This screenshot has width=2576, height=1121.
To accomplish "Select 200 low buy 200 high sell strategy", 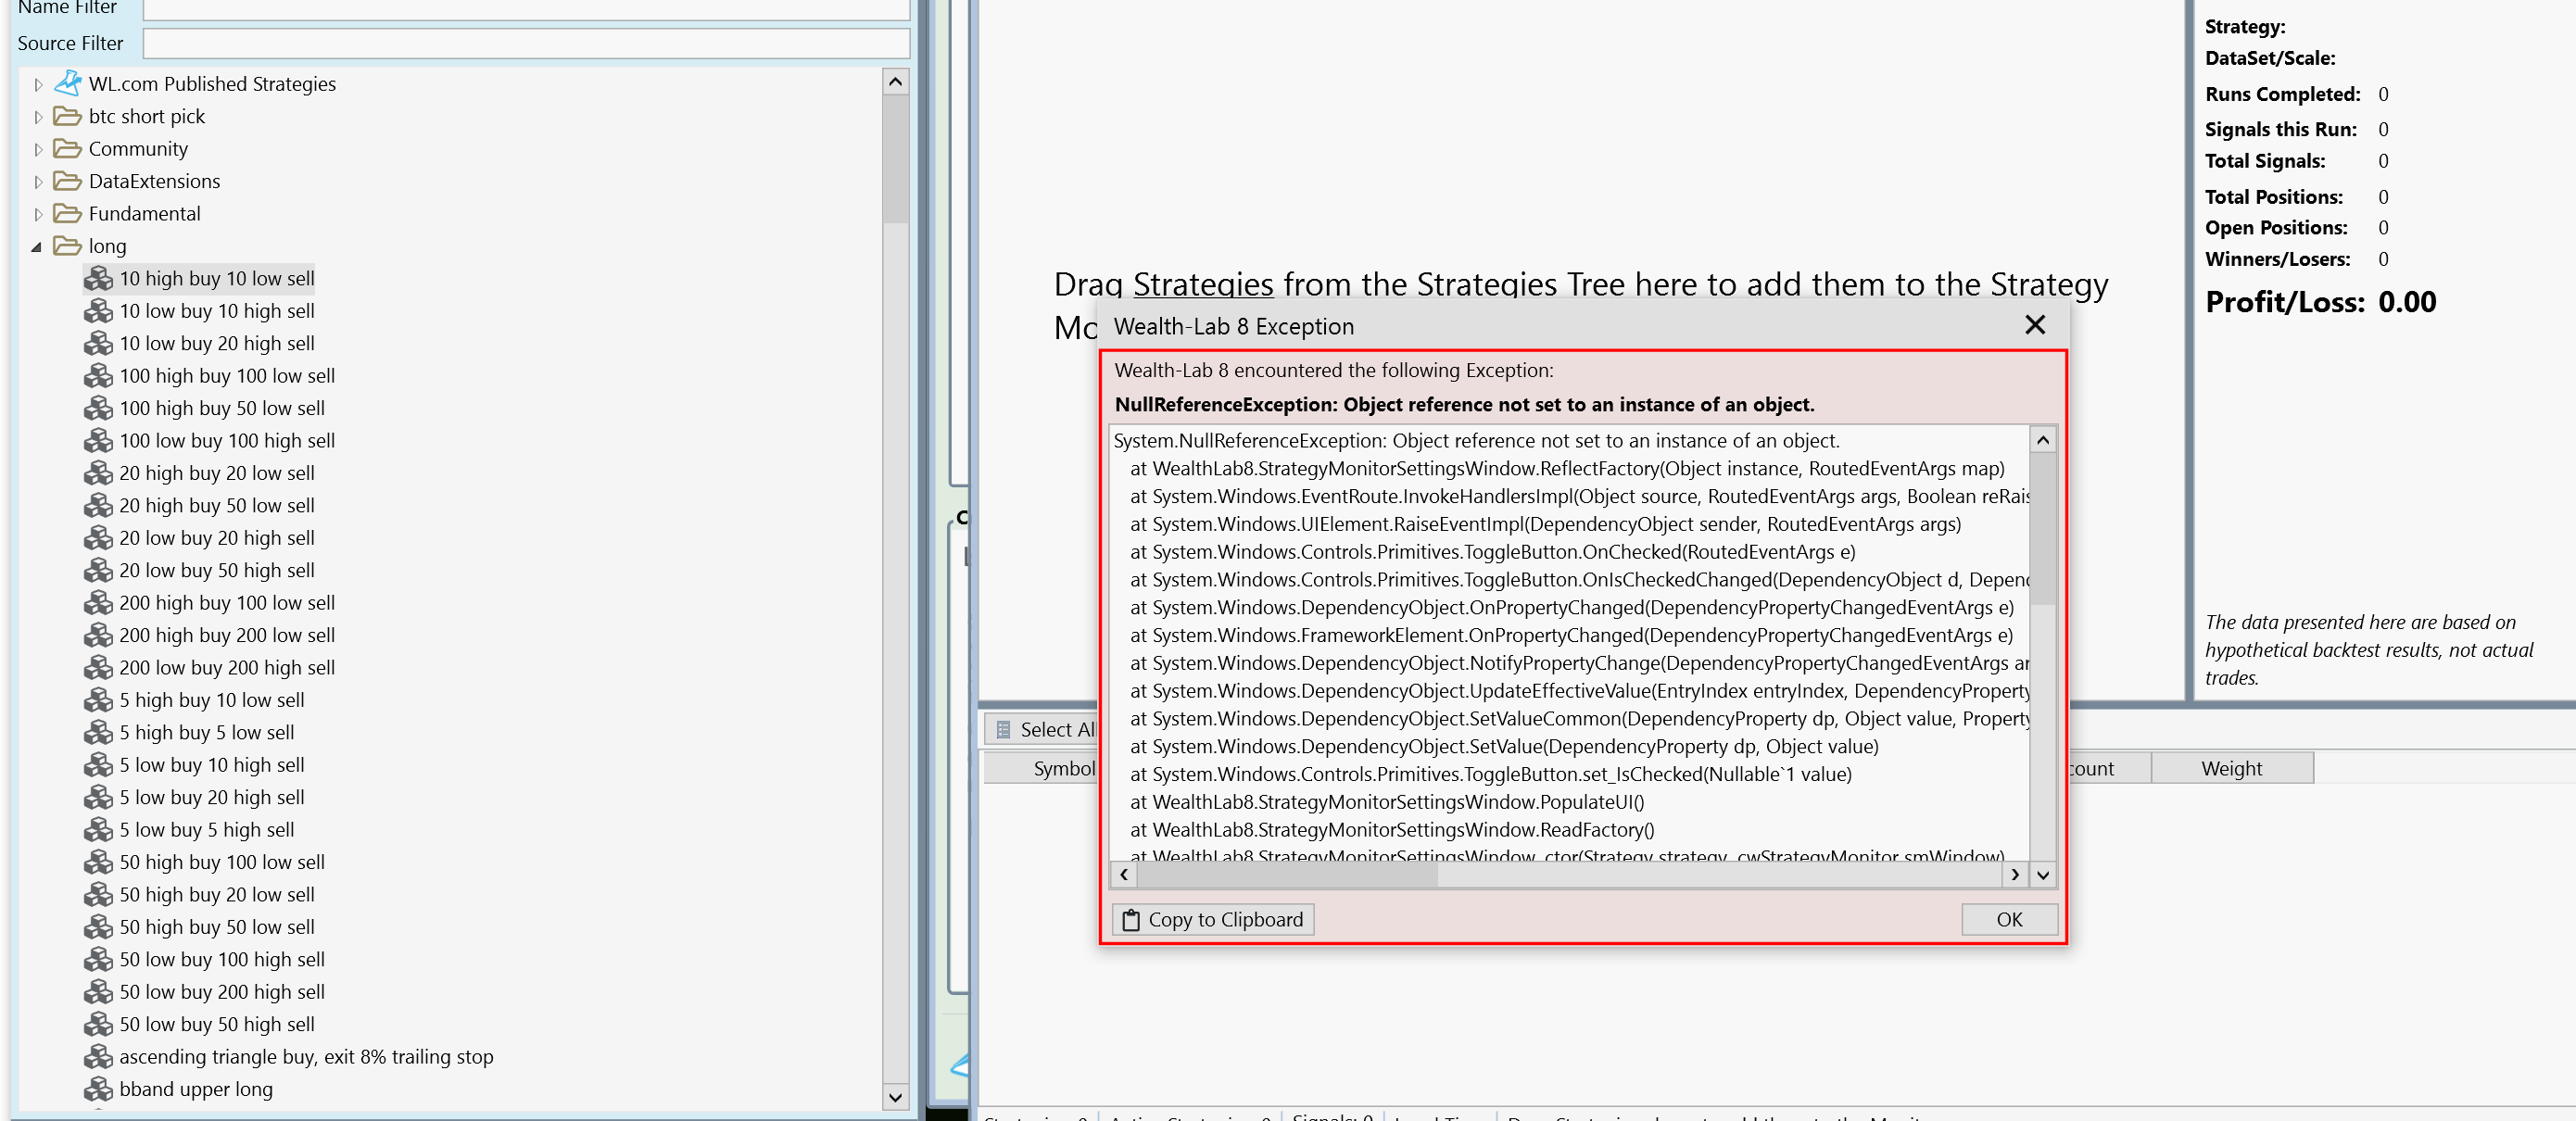I will pos(227,668).
